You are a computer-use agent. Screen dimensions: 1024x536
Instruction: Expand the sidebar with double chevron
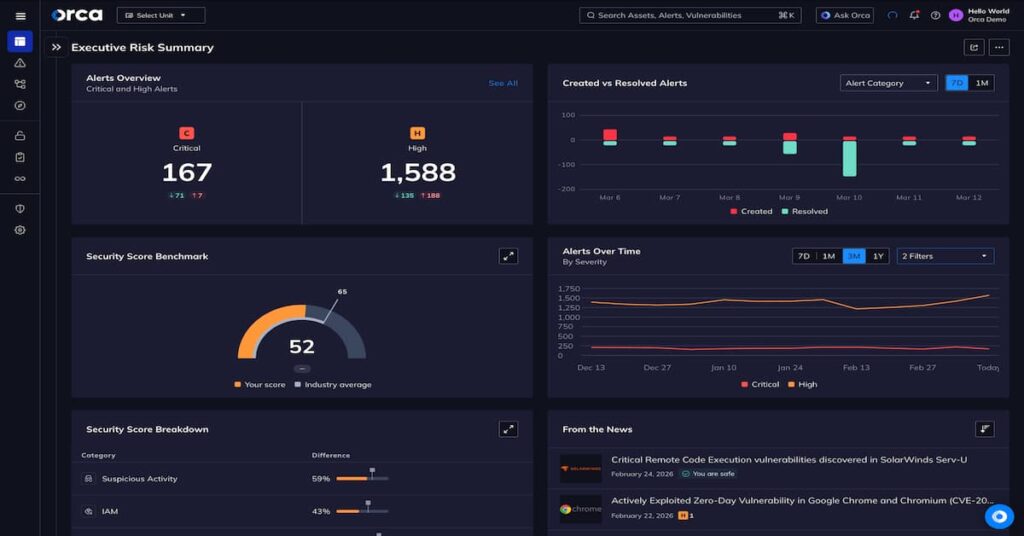56,47
